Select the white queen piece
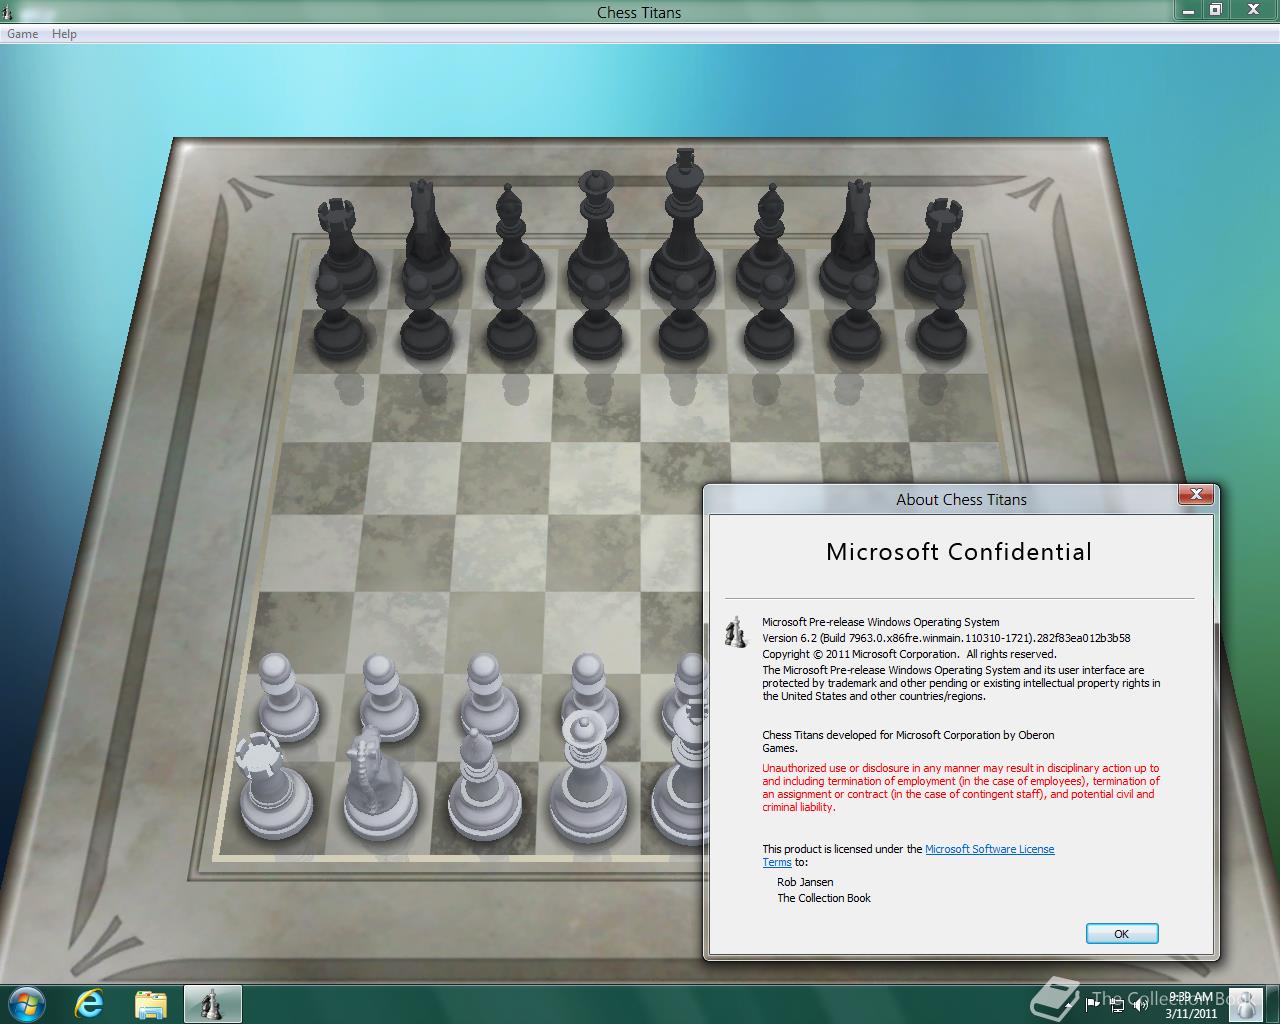Viewport: 1280px width, 1024px height. 588,778
